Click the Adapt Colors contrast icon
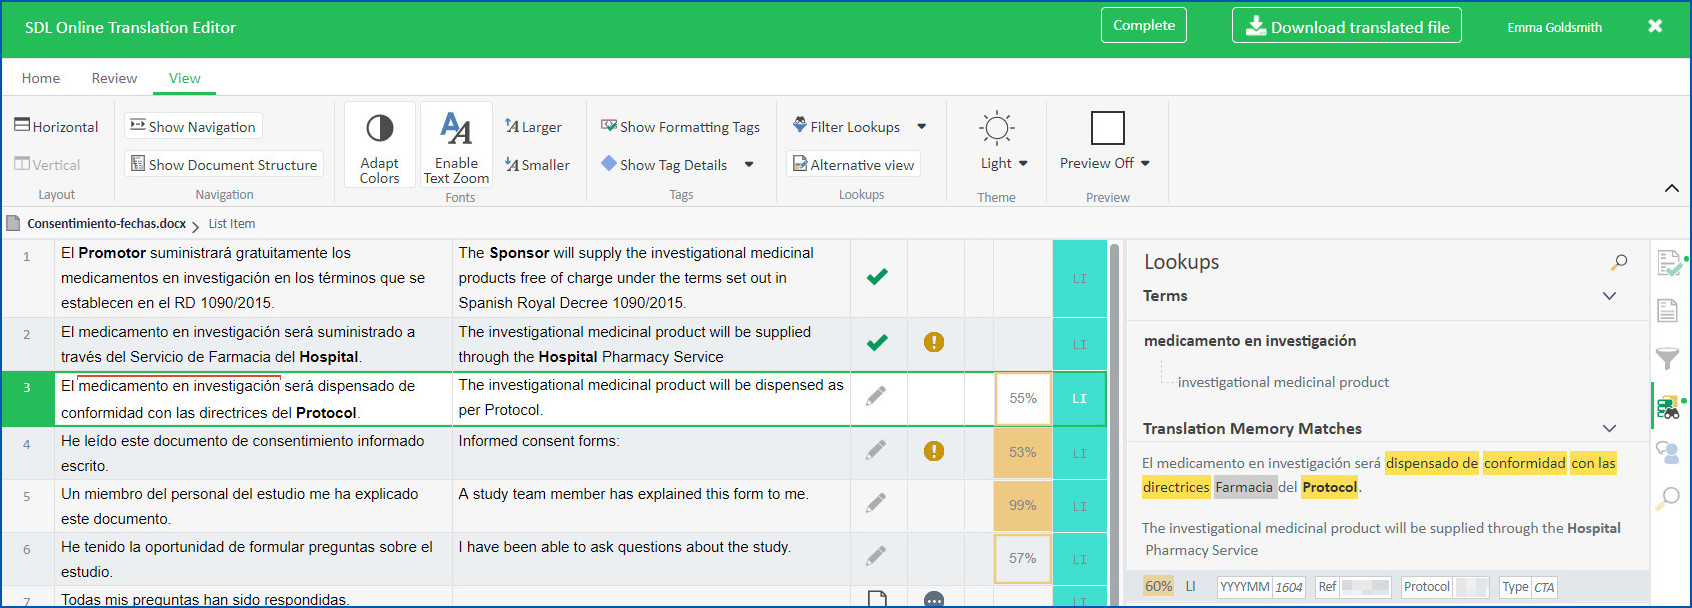This screenshot has height=608, width=1692. [379, 129]
